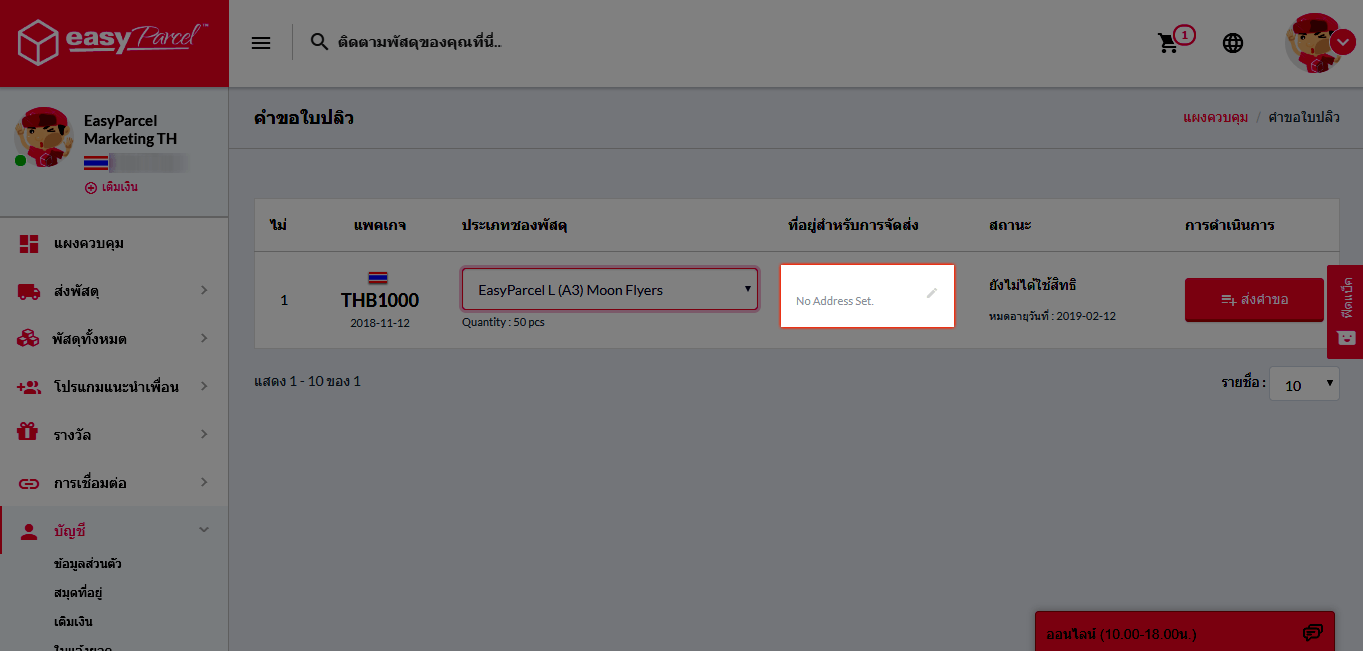
Task: Open the รายชื่อ page size dropdown
Action: pyautogui.click(x=1304, y=384)
